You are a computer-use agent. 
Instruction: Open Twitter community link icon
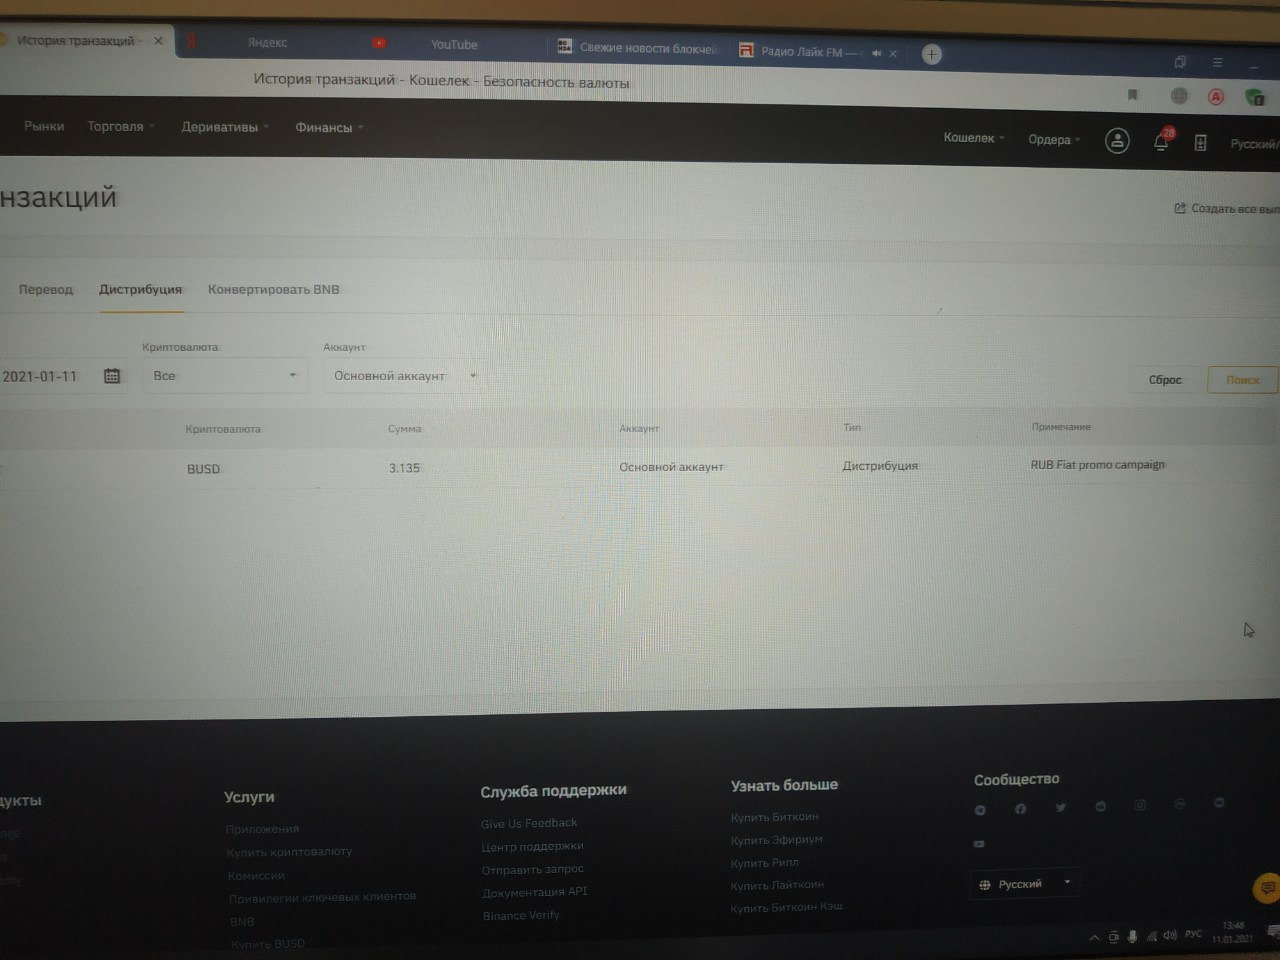point(1060,807)
